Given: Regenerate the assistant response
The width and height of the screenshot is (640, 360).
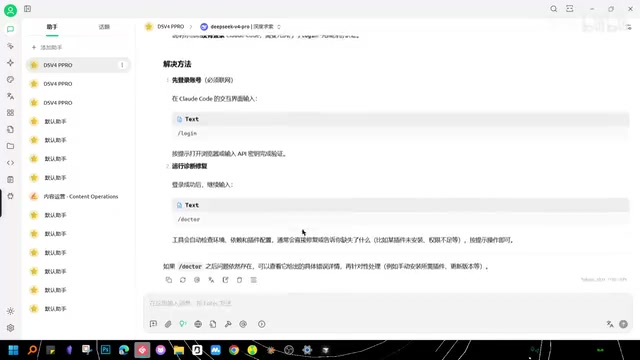Looking at the screenshot, I should (x=183, y=280).
